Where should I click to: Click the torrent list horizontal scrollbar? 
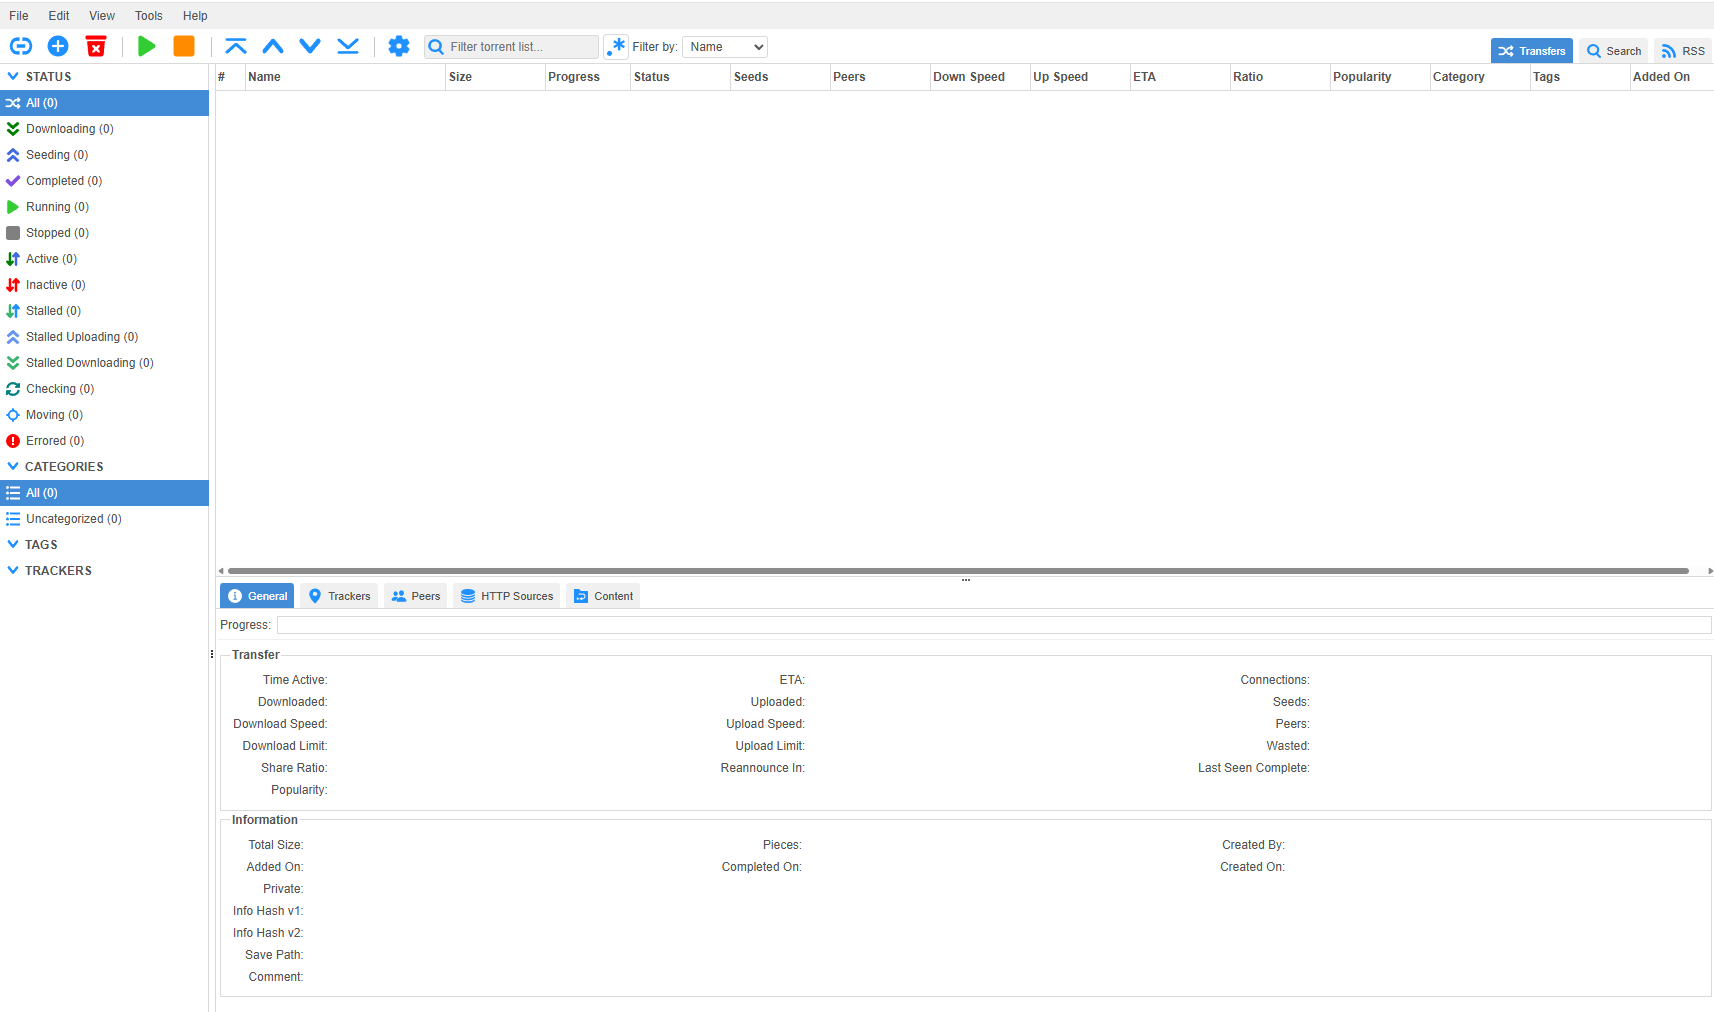958,571
